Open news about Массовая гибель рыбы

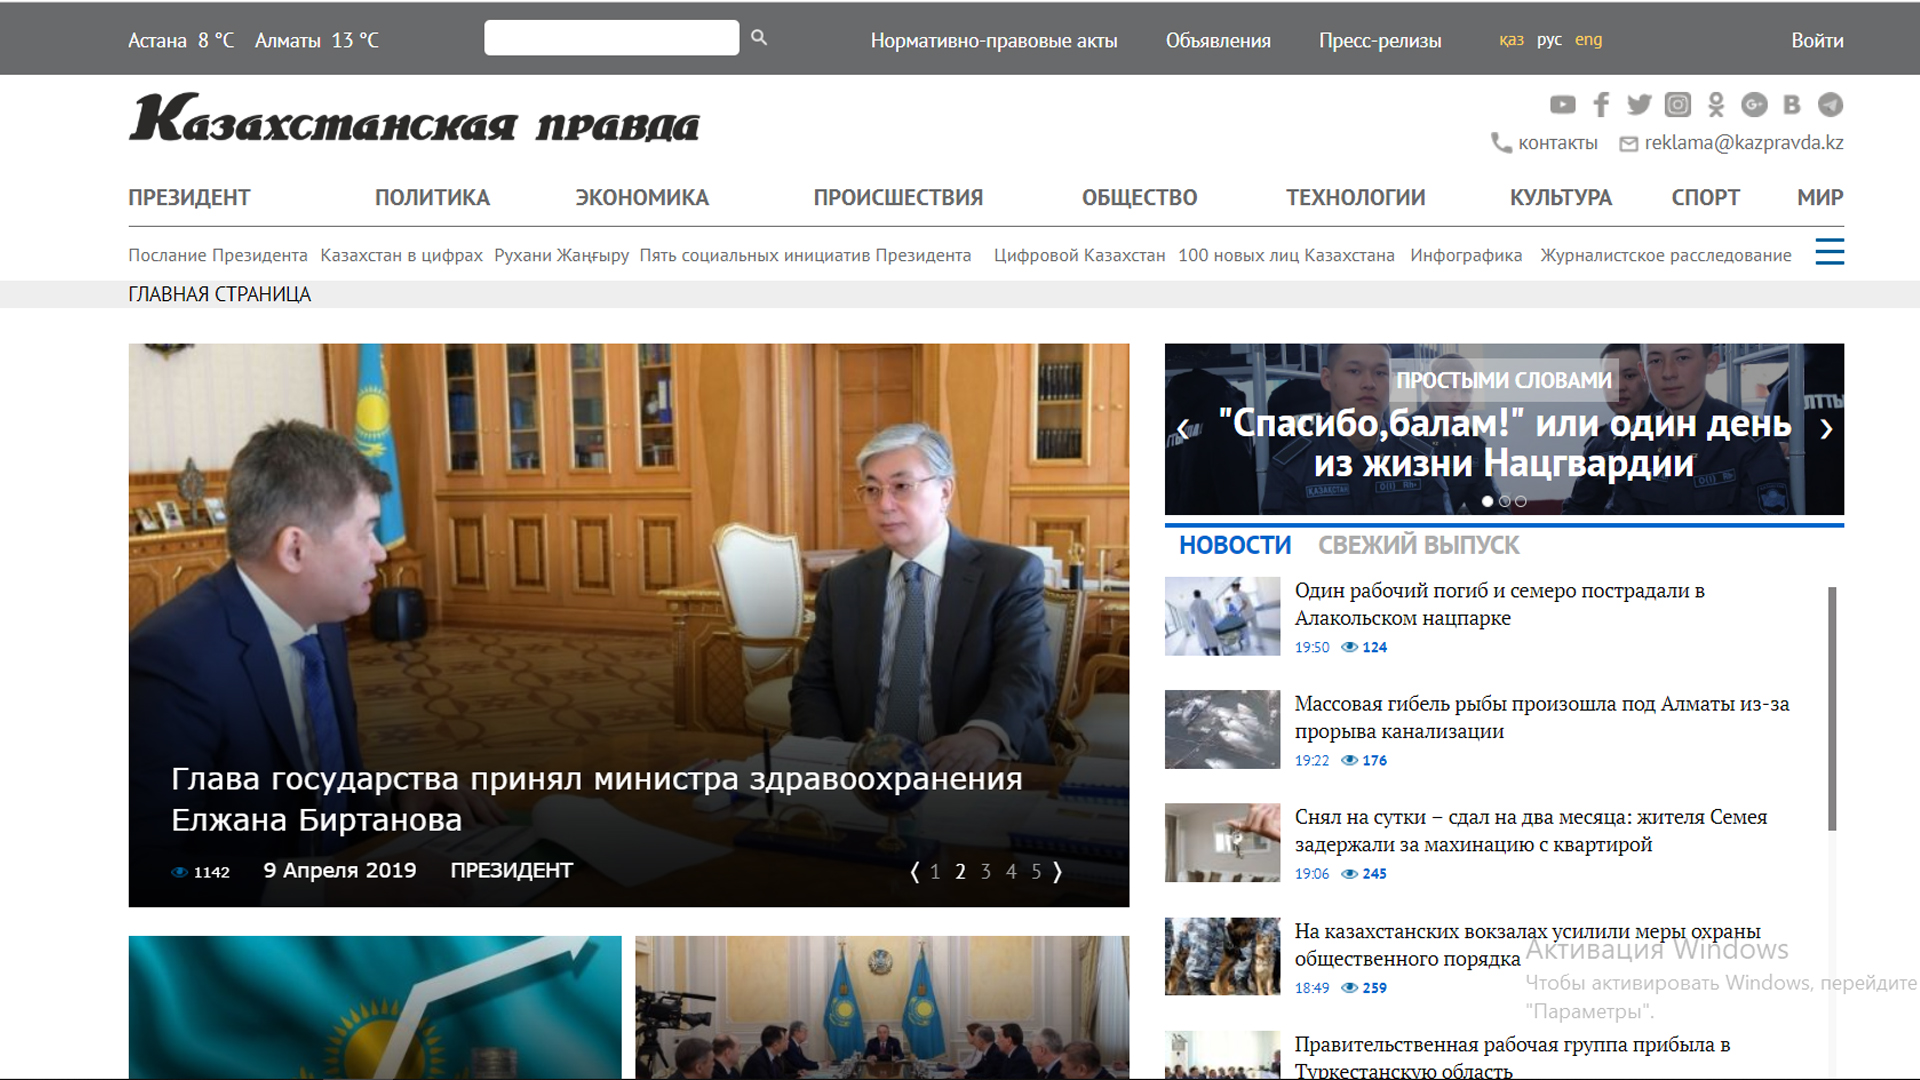(x=1542, y=717)
